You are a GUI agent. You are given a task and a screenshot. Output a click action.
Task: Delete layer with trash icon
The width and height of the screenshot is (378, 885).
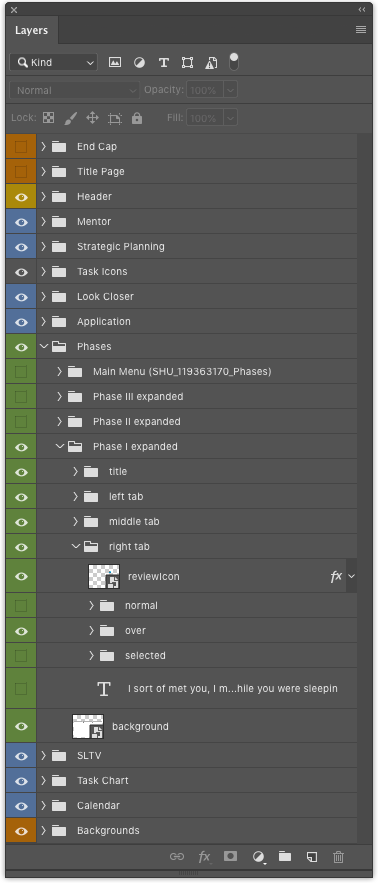(339, 857)
